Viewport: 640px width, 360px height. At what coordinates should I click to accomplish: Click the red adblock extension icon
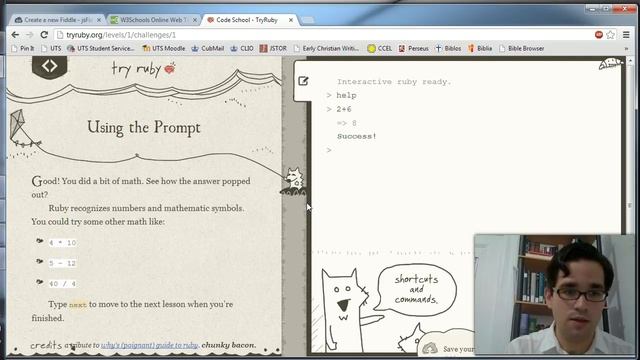point(599,35)
